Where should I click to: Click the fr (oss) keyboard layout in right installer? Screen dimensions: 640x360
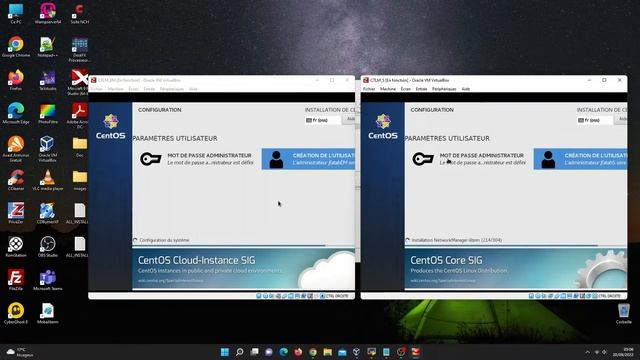click(595, 120)
